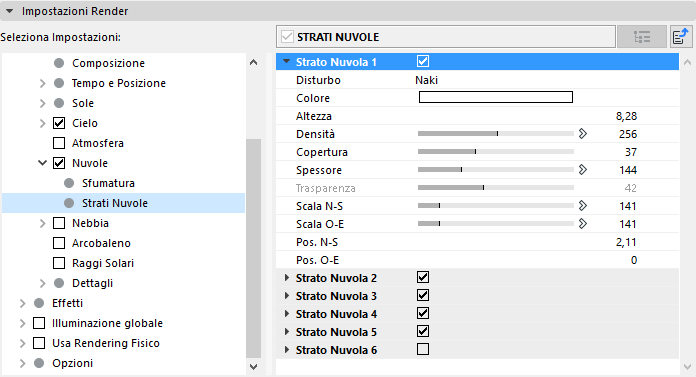Click settings tree scrollbar down arrow
Image resolution: width=696 pixels, height=377 pixels.
[253, 367]
